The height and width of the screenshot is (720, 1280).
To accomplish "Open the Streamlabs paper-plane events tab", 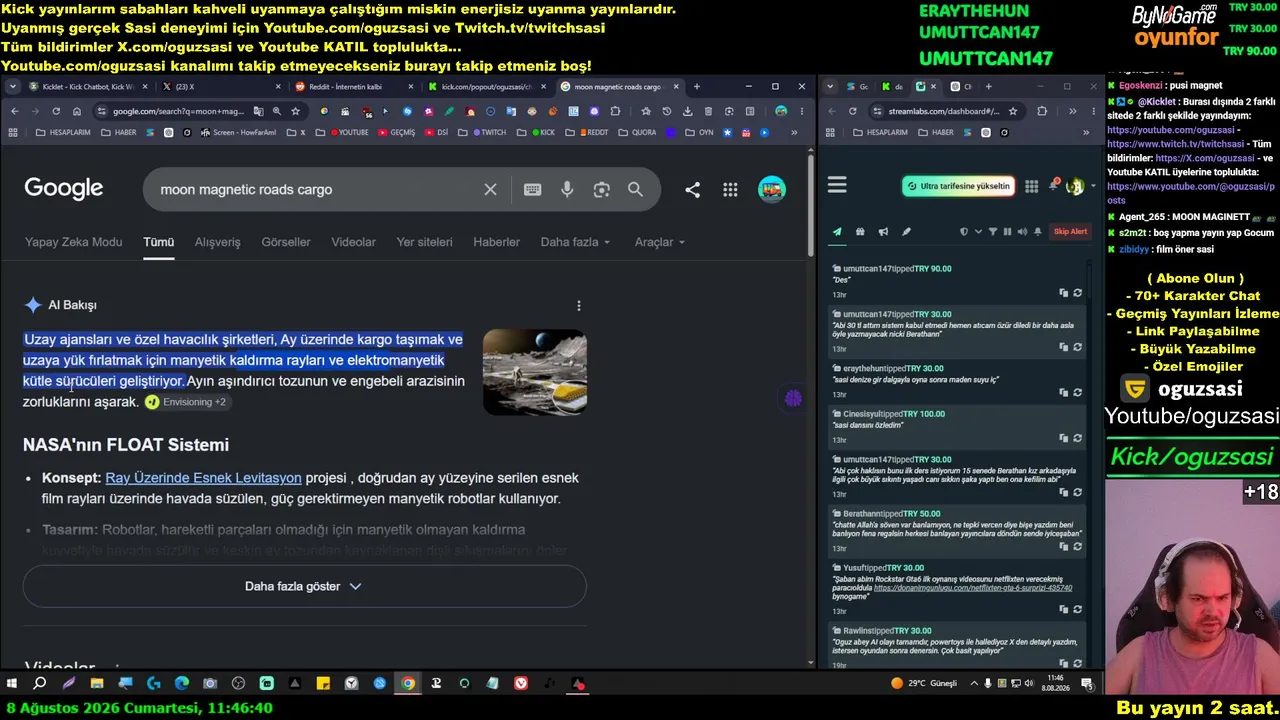I will [x=837, y=232].
